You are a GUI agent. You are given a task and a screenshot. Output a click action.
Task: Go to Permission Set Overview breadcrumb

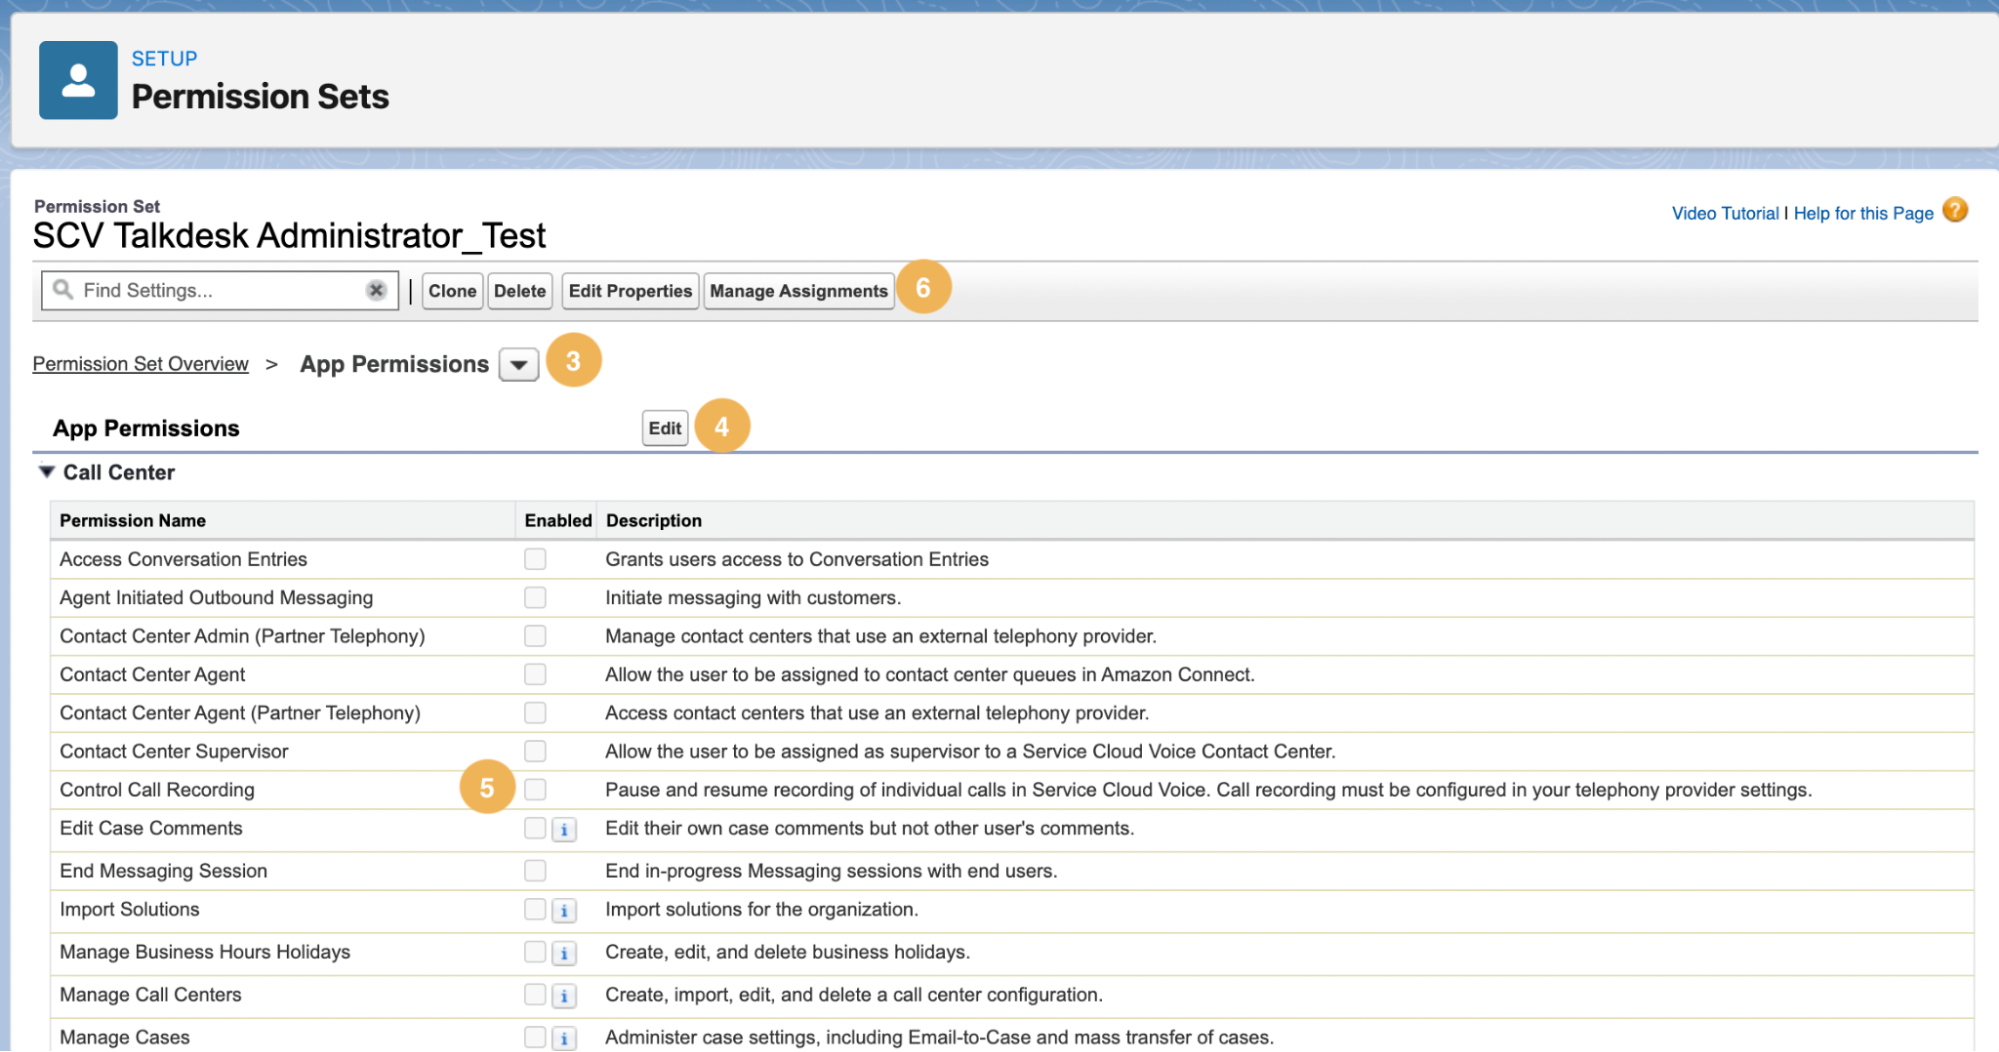pos(140,364)
